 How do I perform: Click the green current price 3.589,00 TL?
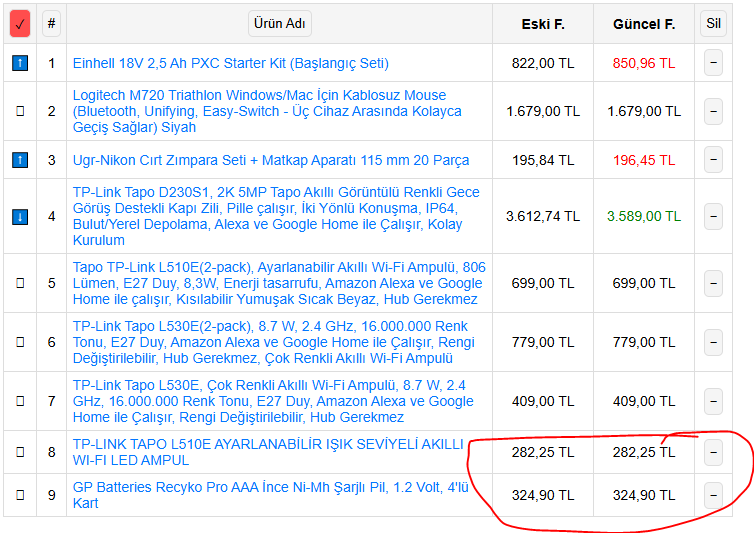(x=644, y=216)
